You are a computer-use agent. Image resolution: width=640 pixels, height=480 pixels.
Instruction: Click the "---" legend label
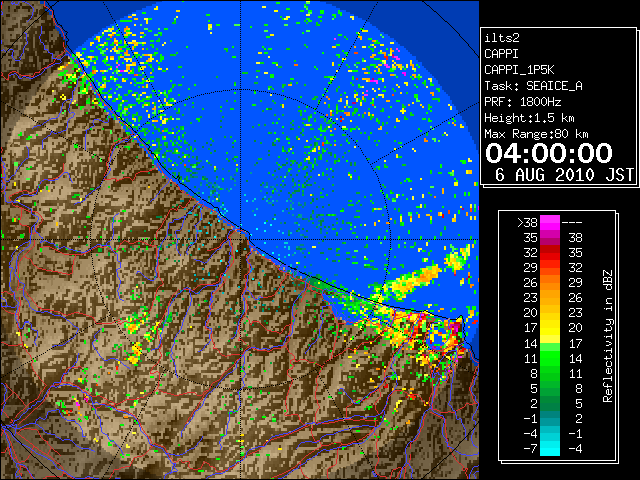pos(572,223)
